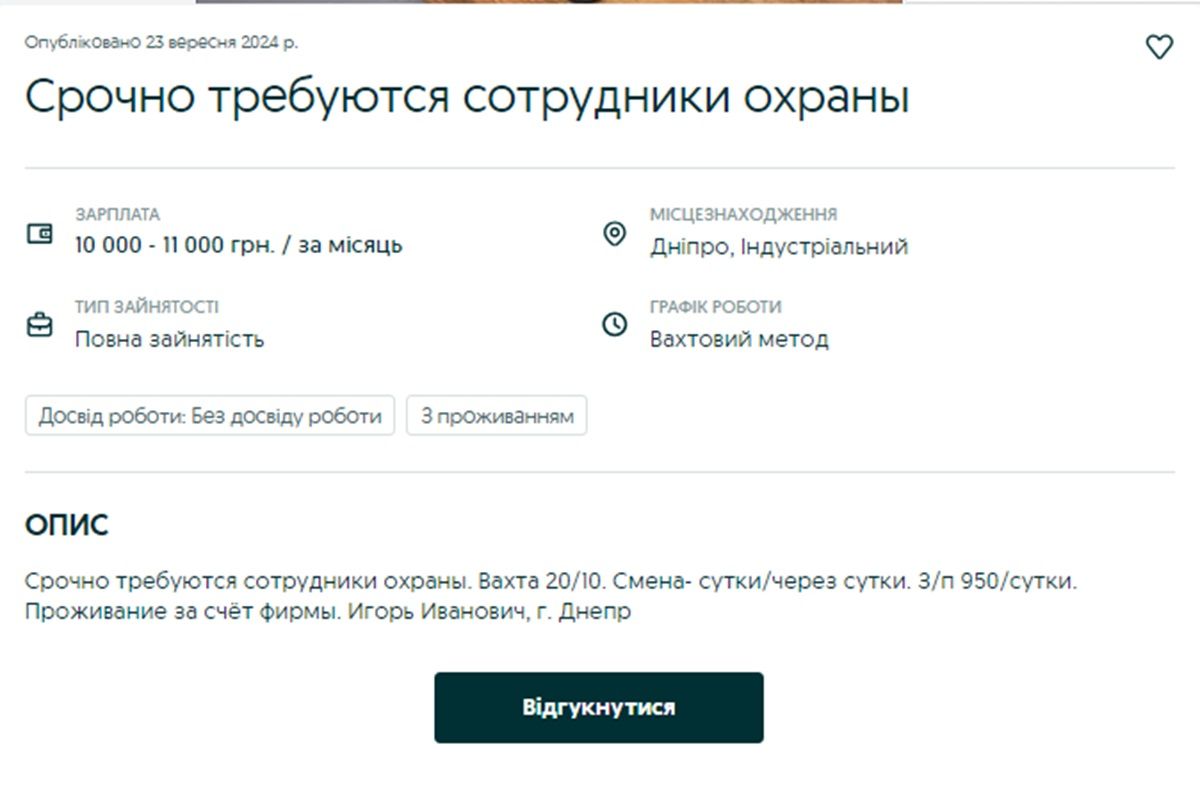Viewport: 1200px width, 802px height.
Task: Click the 'Срочно требуются сотрудники охраны' title
Action: tap(467, 98)
